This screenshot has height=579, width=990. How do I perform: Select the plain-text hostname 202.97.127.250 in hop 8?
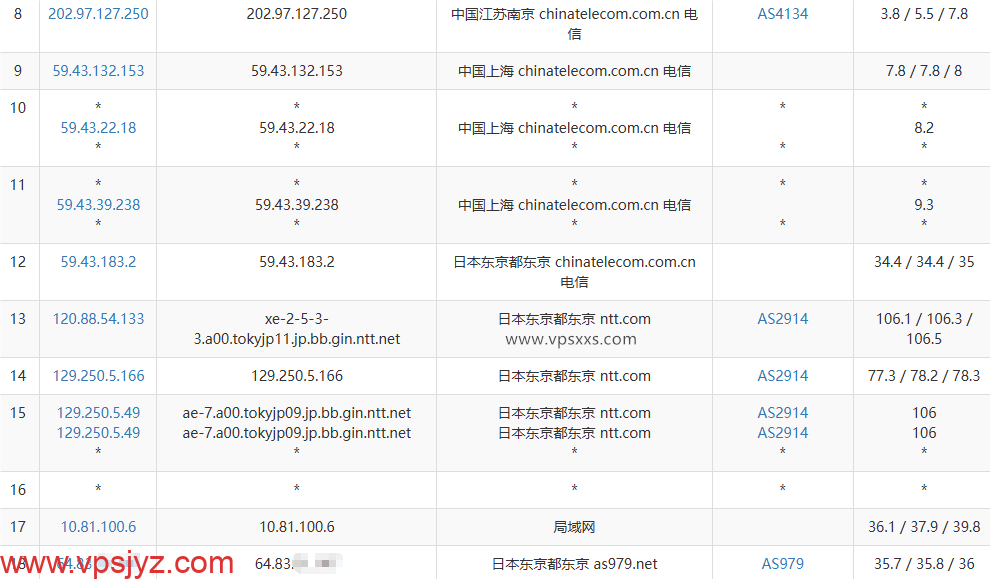297,14
